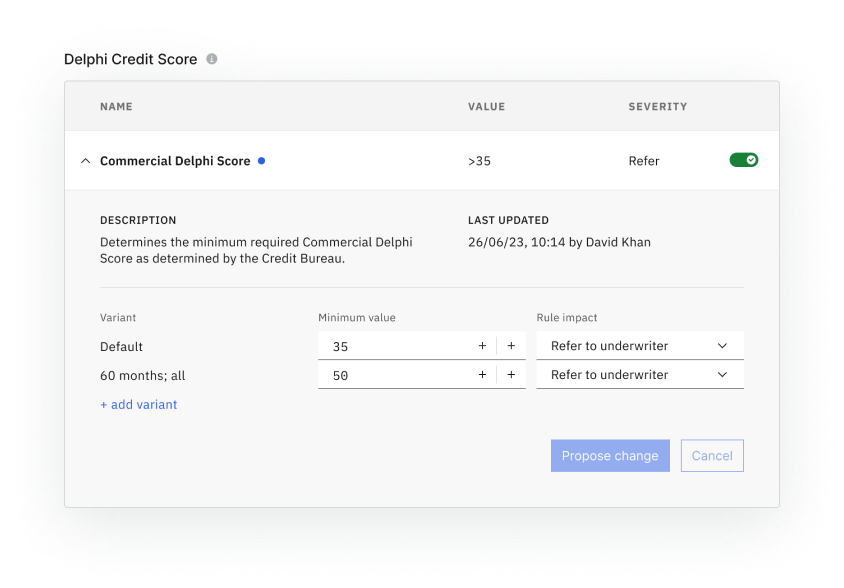Collapse the Commercial Delphi Score row chevron
The width and height of the screenshot is (844, 588).
tap(85, 161)
